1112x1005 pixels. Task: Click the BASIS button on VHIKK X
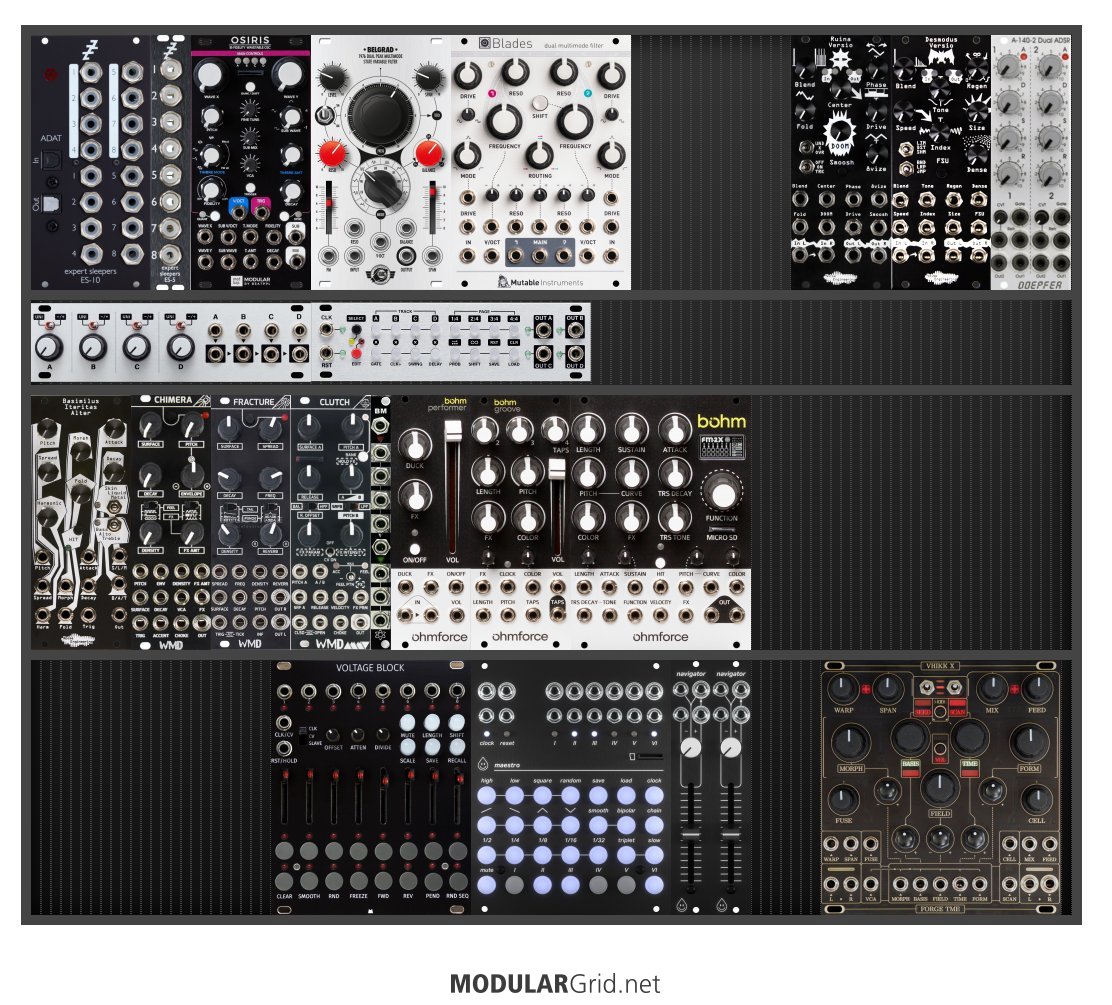[911, 768]
